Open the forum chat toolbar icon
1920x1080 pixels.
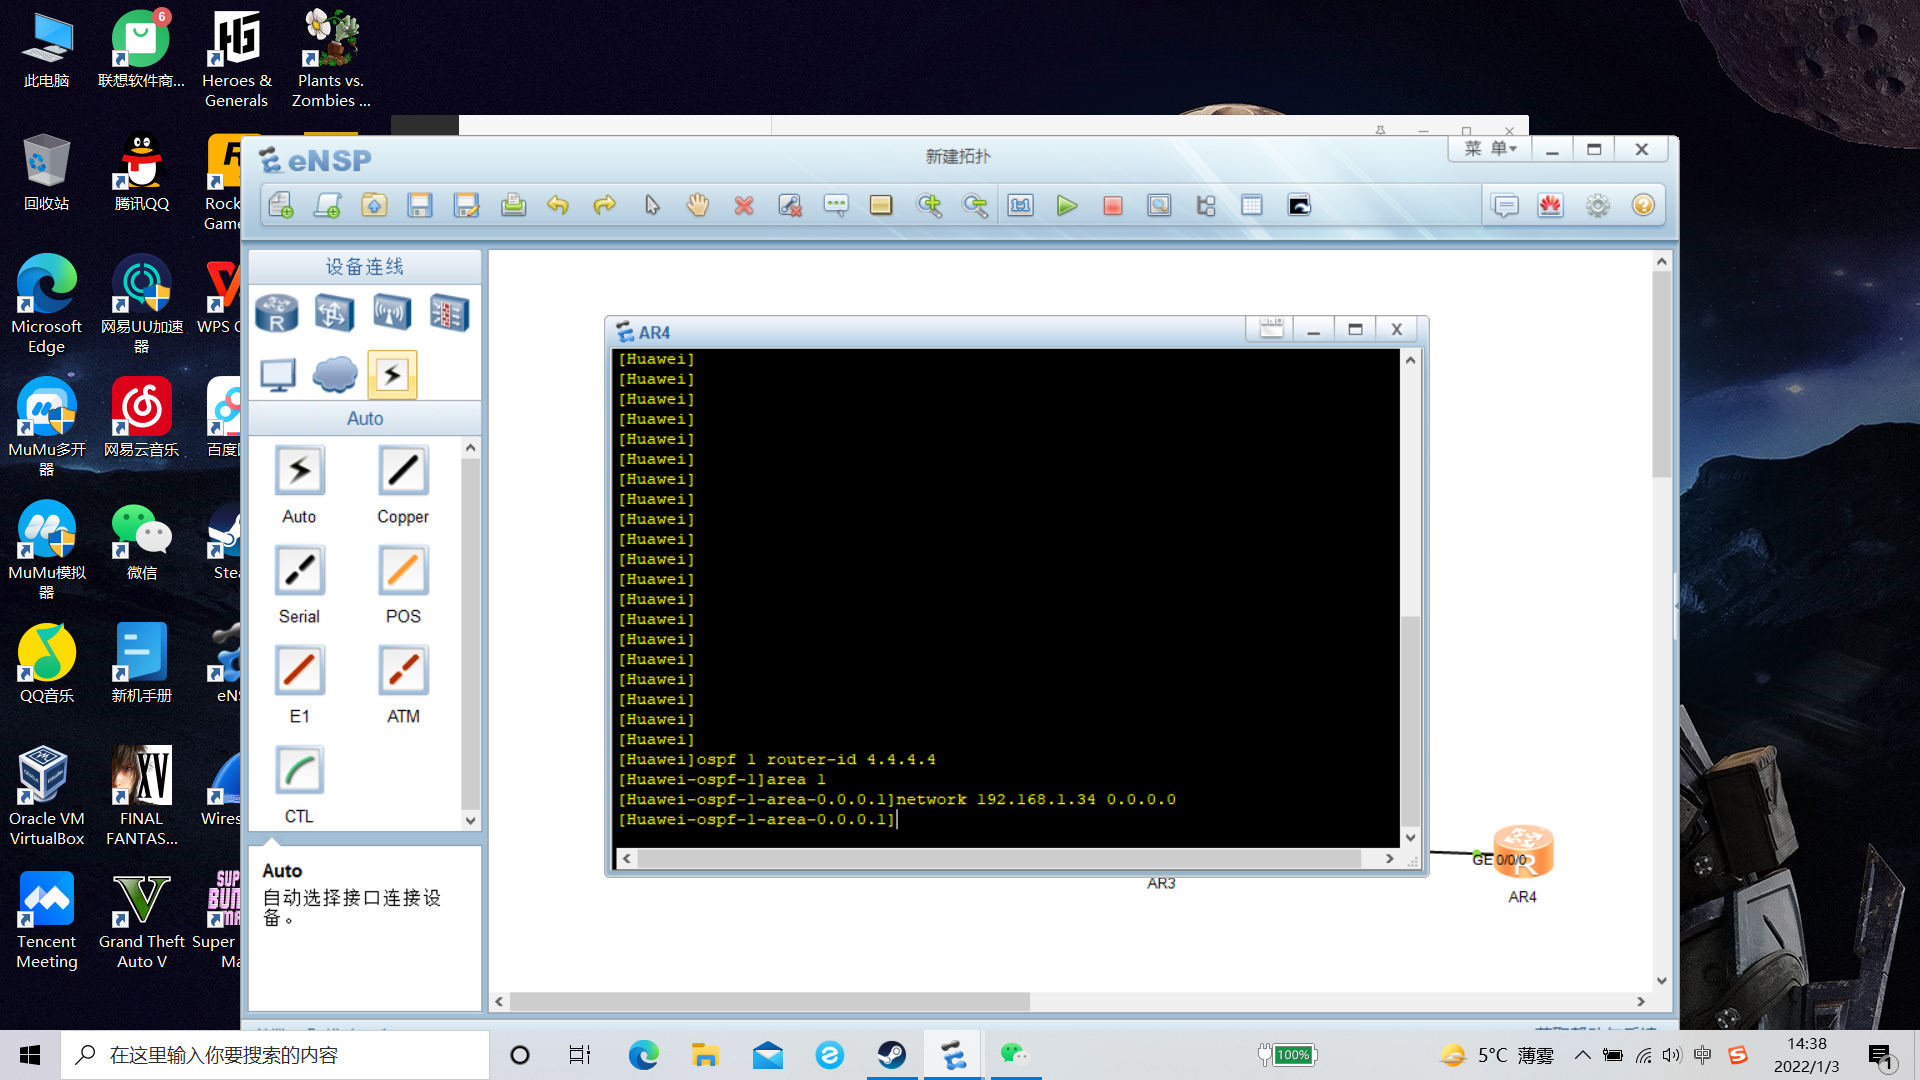pyautogui.click(x=1505, y=205)
